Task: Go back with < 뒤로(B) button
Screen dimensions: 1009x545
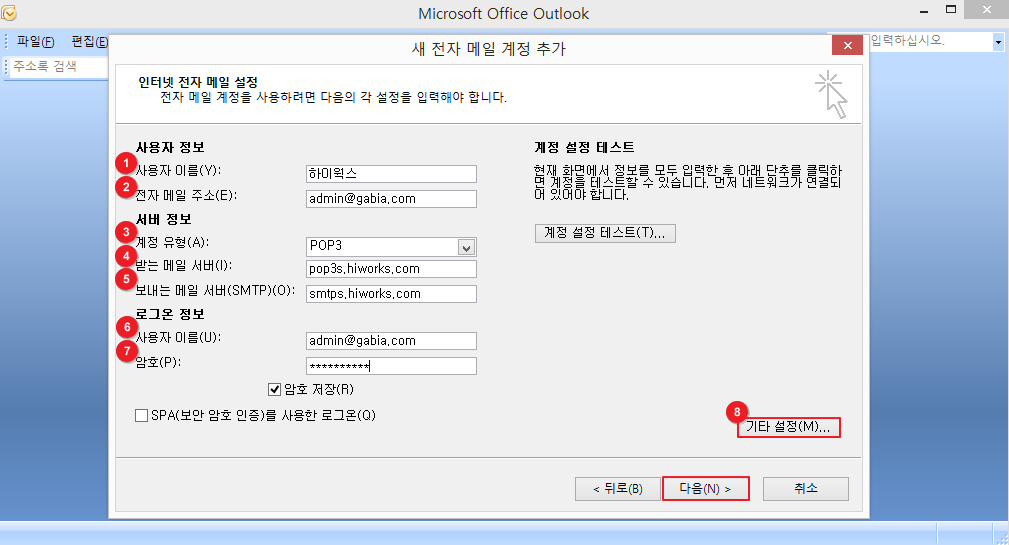Action: [x=618, y=489]
